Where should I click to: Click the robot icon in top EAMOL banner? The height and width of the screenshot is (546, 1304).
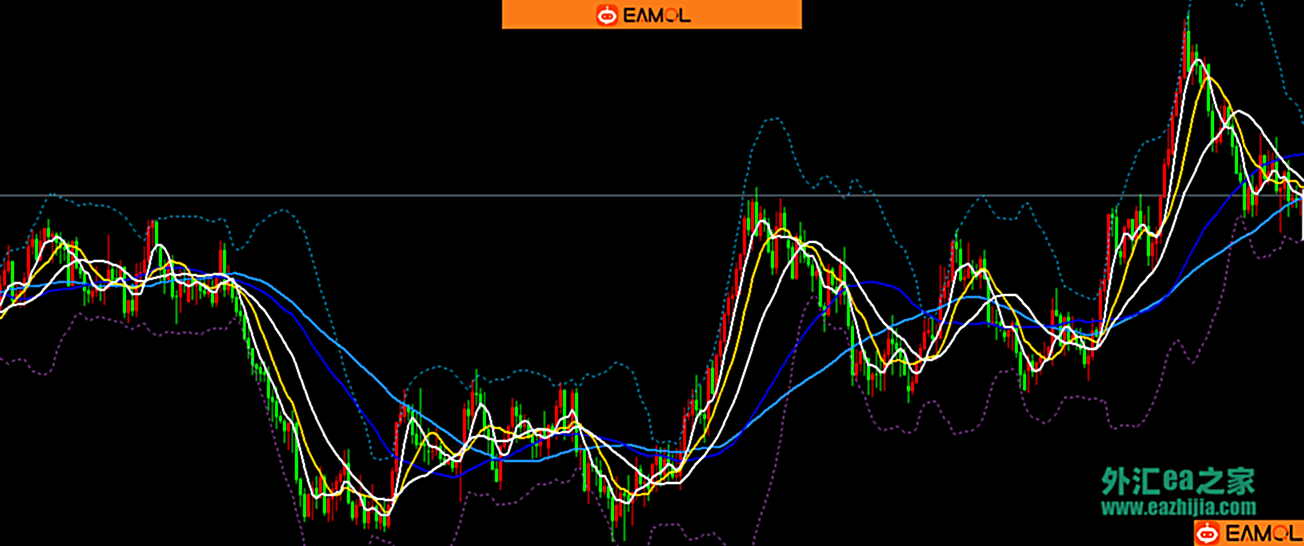point(607,15)
